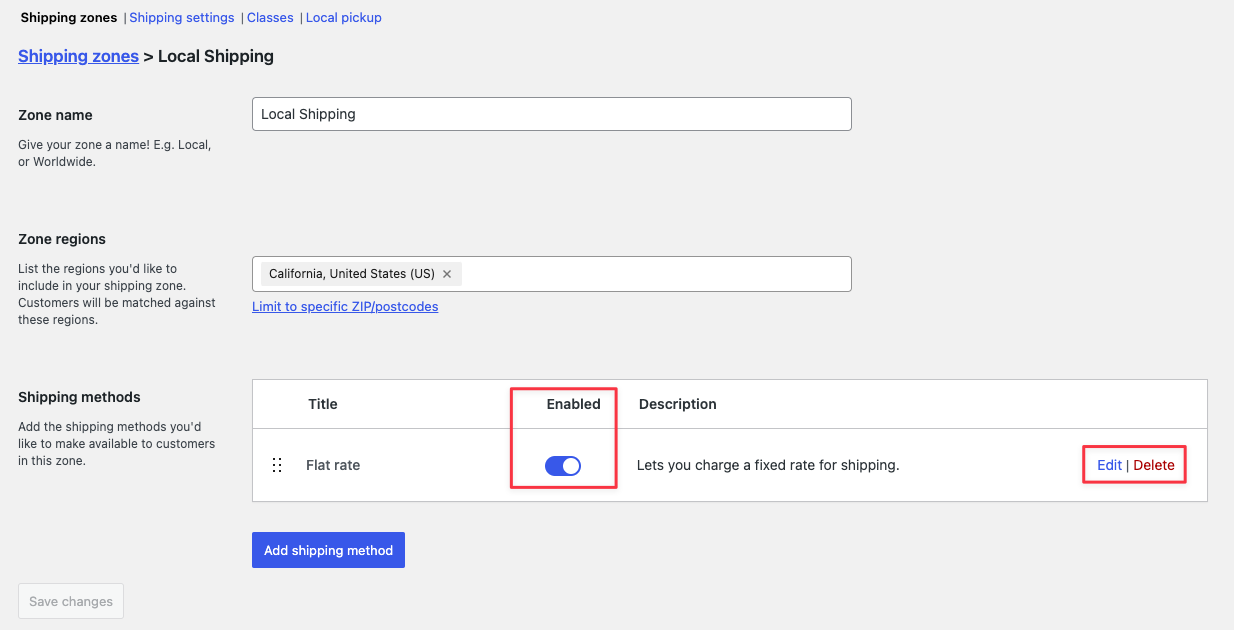Open the Classes tab
1234x630 pixels.
(x=270, y=17)
